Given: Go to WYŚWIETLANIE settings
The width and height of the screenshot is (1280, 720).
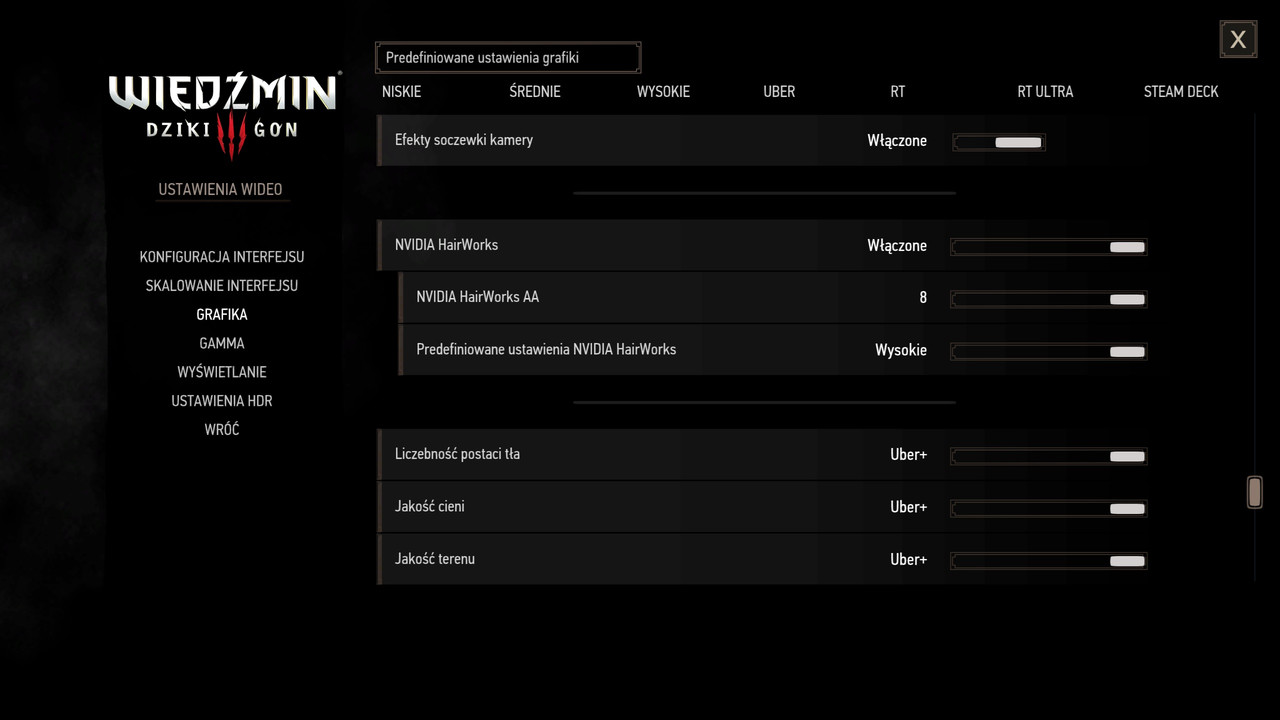Looking at the screenshot, I should pos(222,372).
